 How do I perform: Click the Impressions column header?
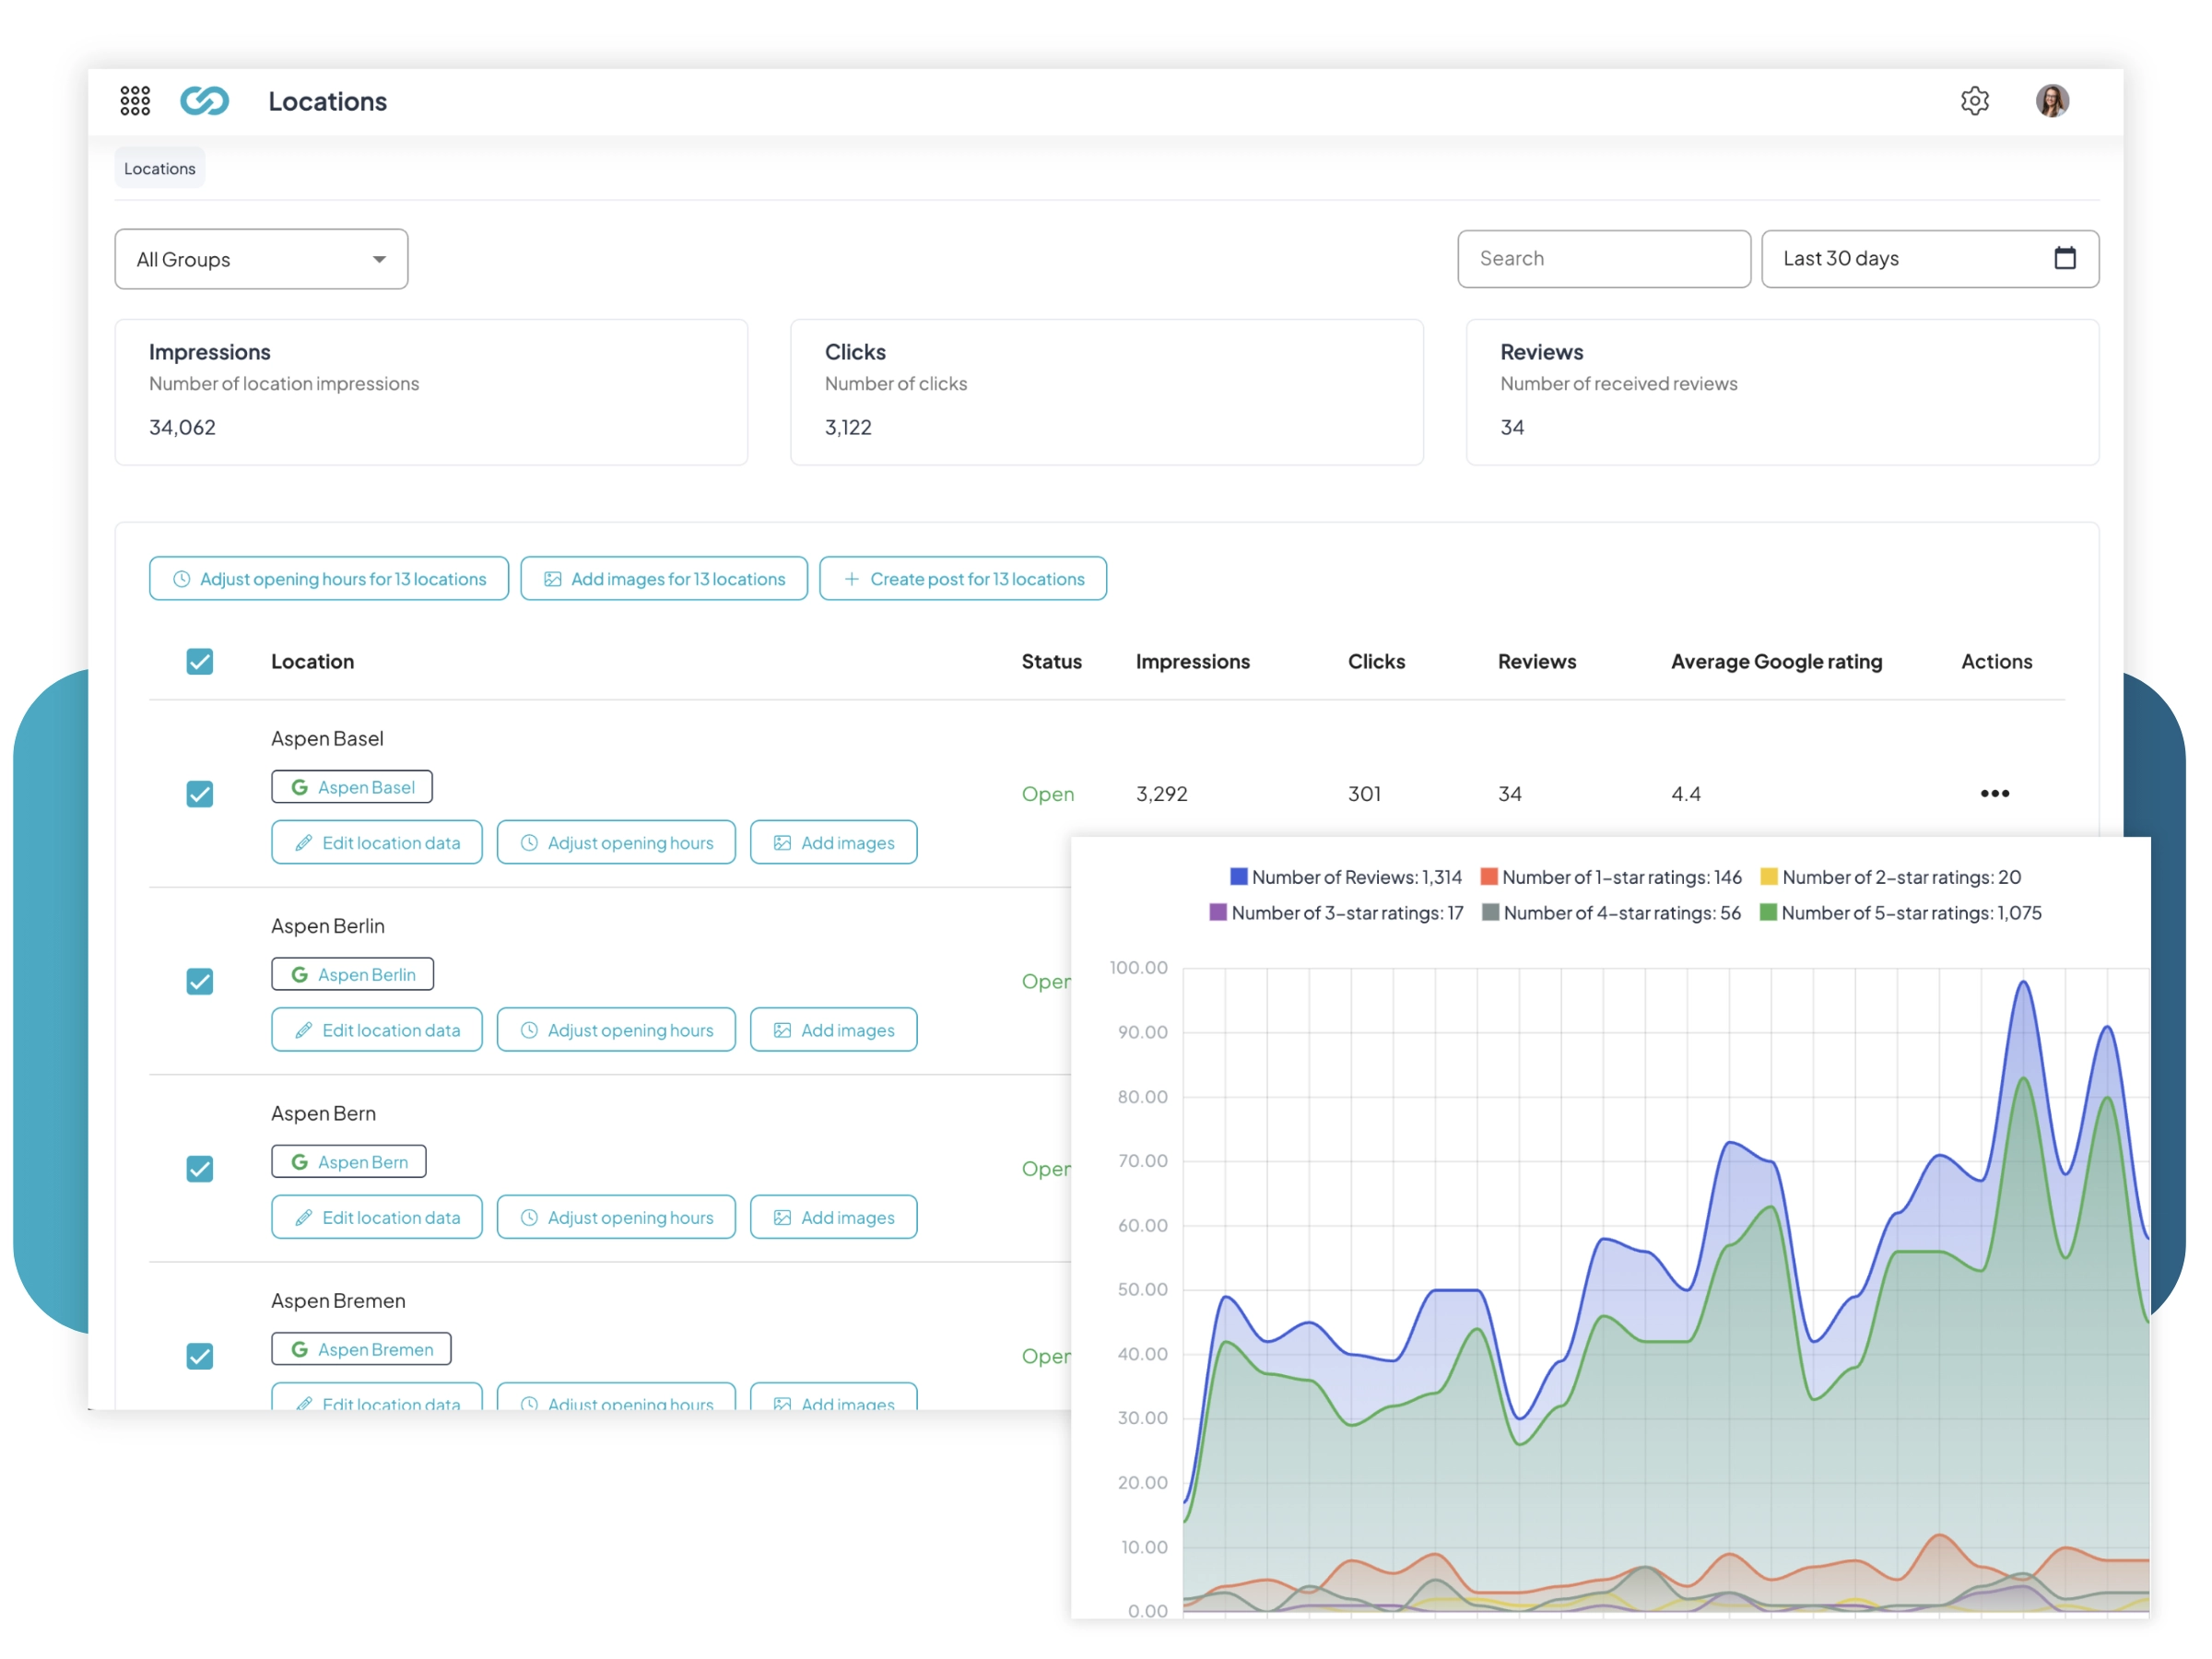[1192, 662]
